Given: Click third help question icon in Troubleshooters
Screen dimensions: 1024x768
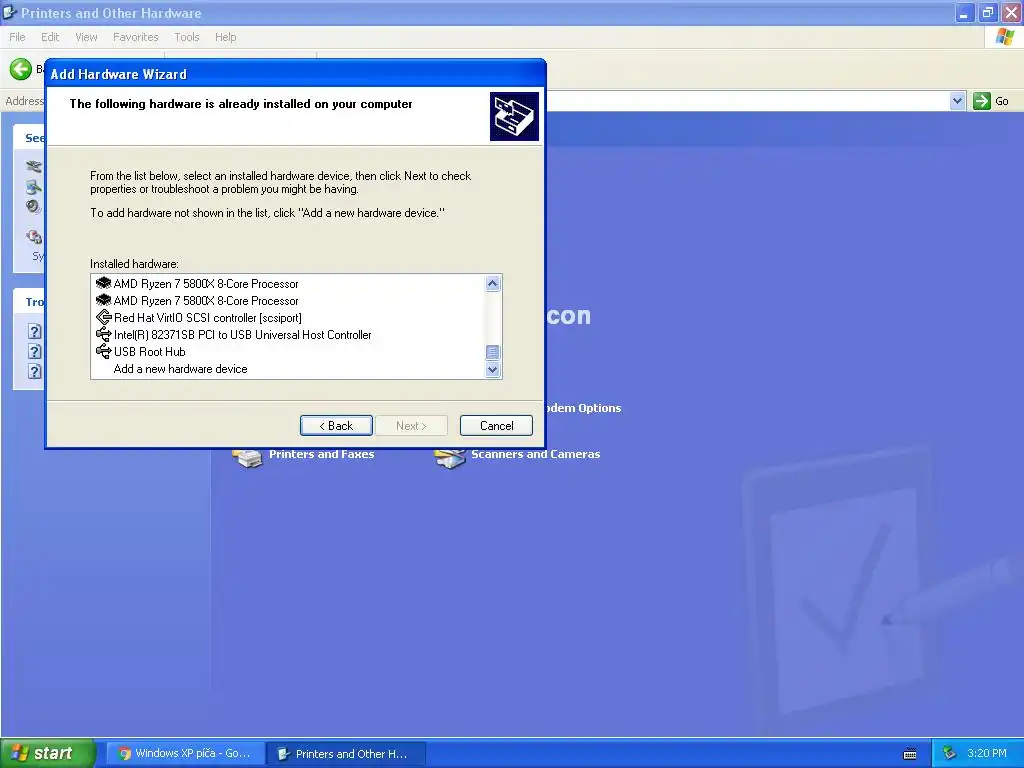Looking at the screenshot, I should [35, 372].
